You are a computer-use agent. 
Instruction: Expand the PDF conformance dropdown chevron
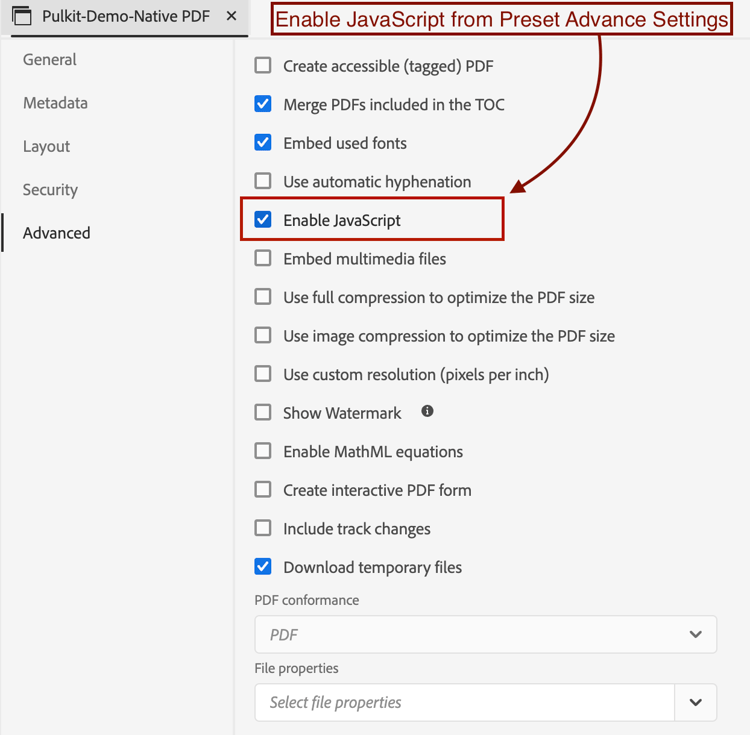click(695, 634)
